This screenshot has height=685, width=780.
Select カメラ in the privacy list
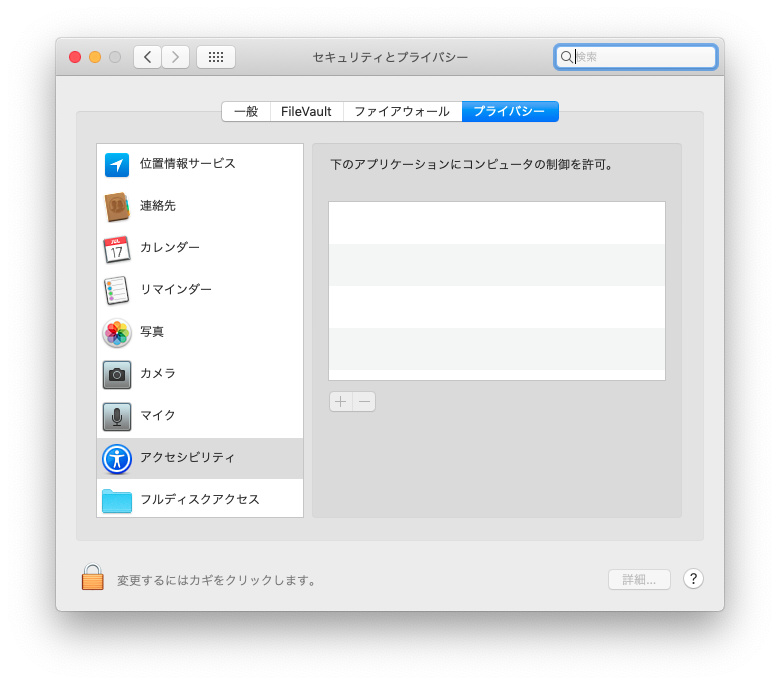(200, 375)
